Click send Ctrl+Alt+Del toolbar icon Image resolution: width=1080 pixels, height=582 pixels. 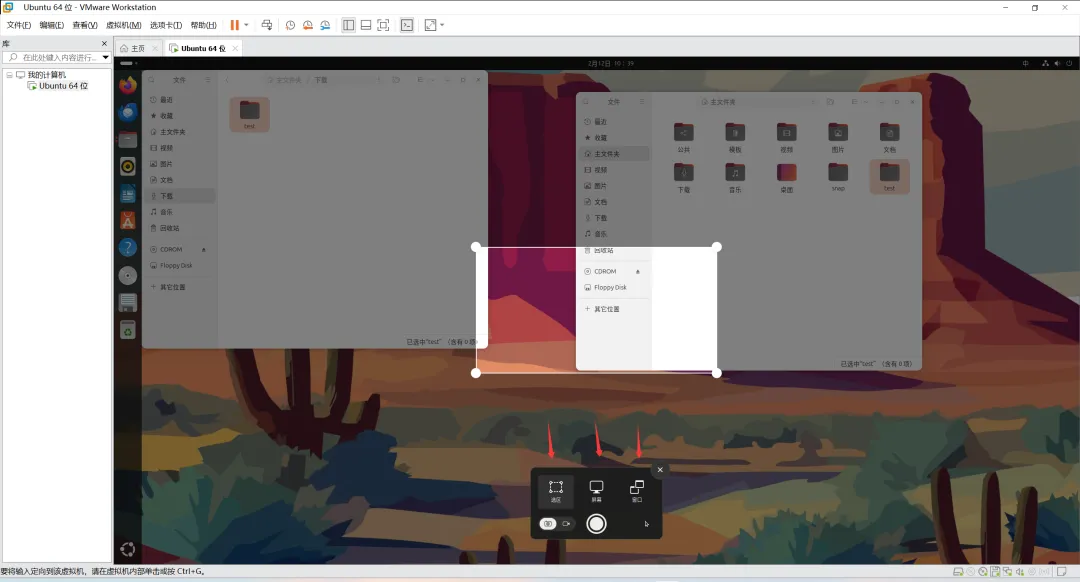267,25
